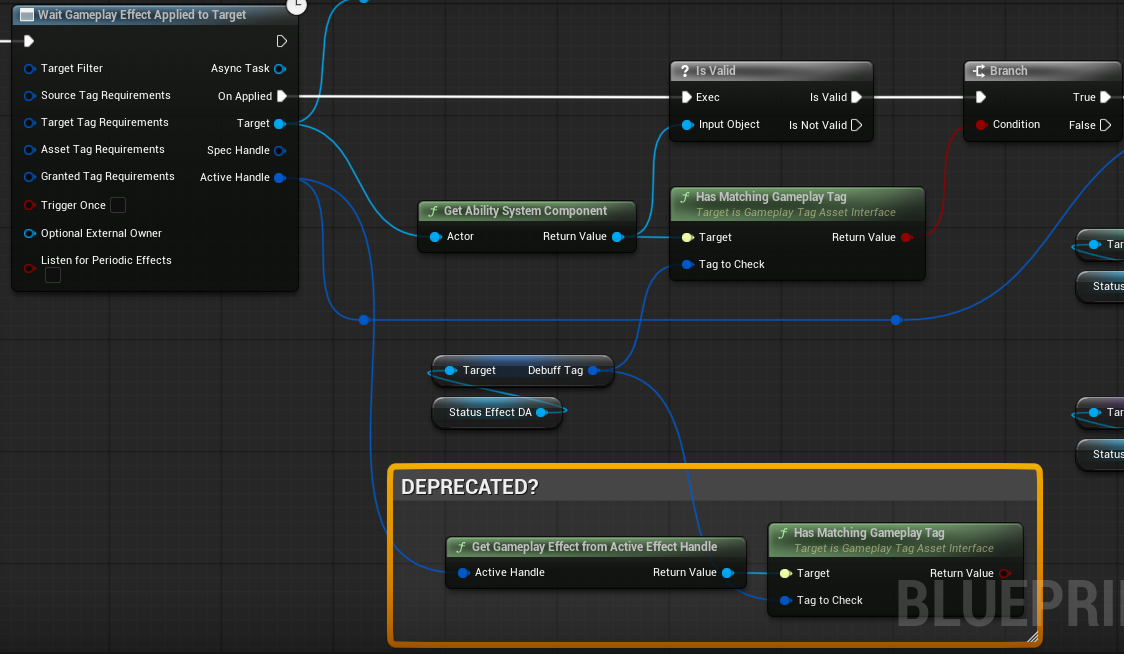
Task: Click the Is Valid output exec pin
Action: [x=856, y=97]
